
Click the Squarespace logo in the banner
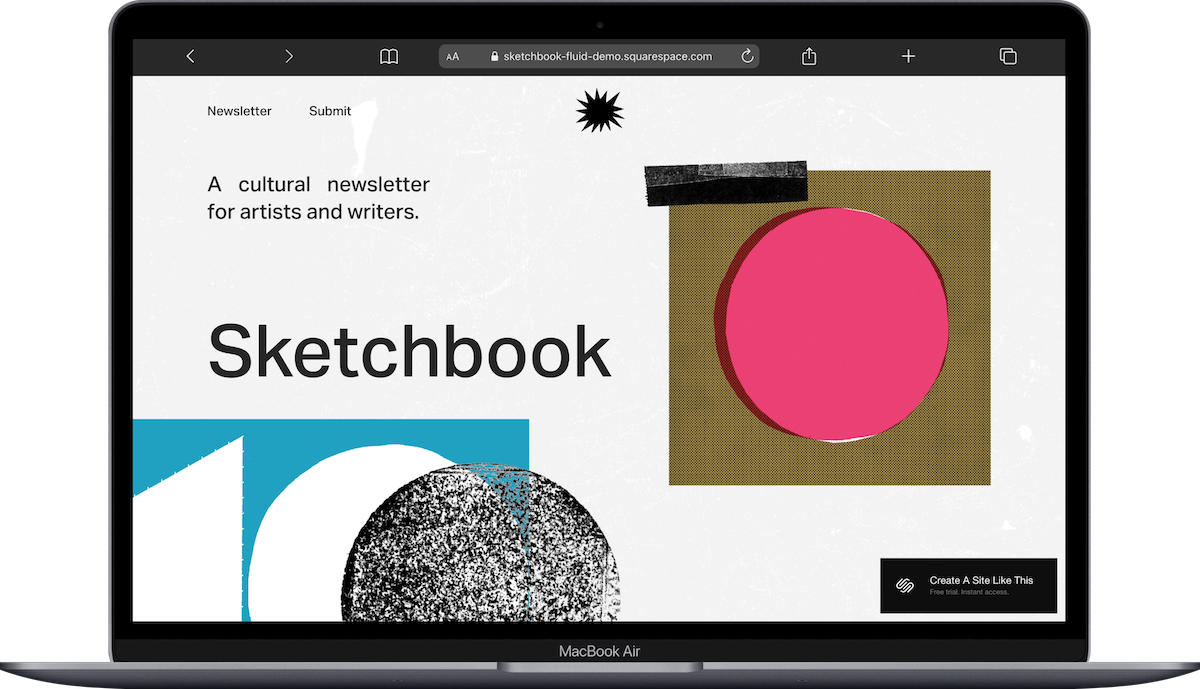coord(906,586)
